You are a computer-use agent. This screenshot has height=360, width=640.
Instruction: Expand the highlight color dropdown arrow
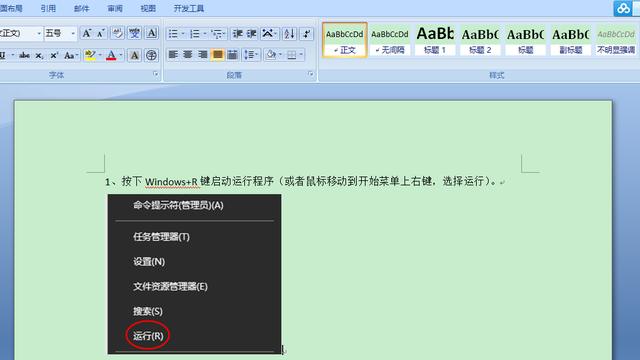click(100, 55)
